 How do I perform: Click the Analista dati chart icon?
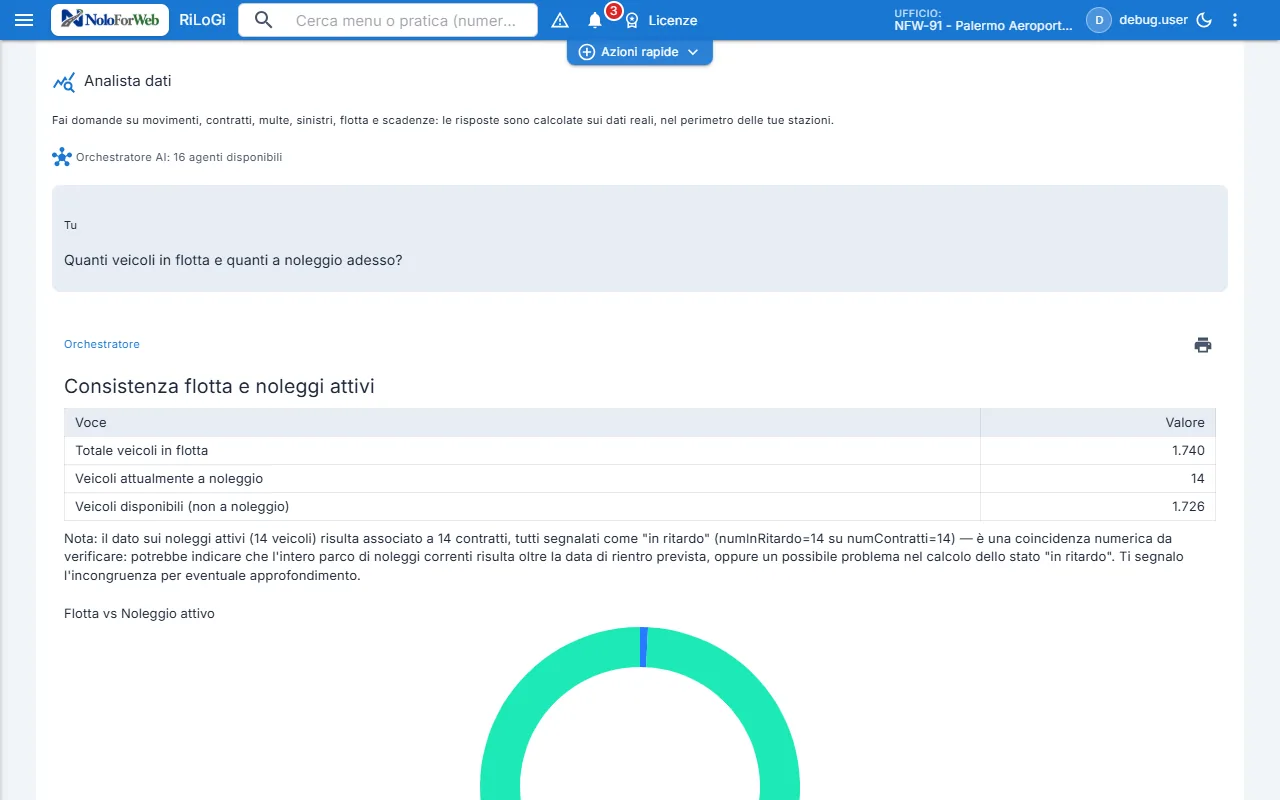point(64,82)
